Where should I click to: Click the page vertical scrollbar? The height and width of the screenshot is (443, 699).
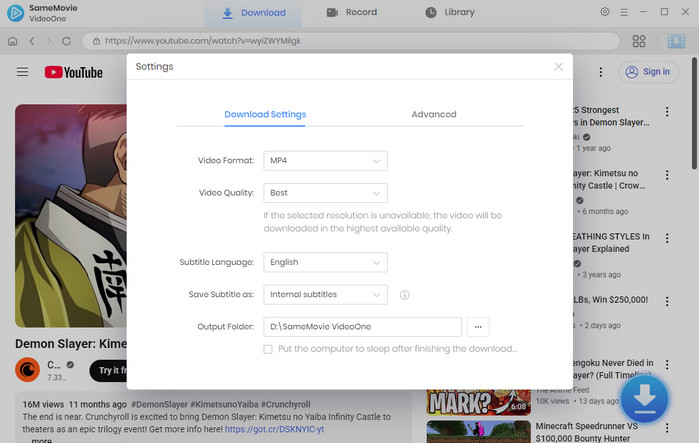(x=694, y=114)
